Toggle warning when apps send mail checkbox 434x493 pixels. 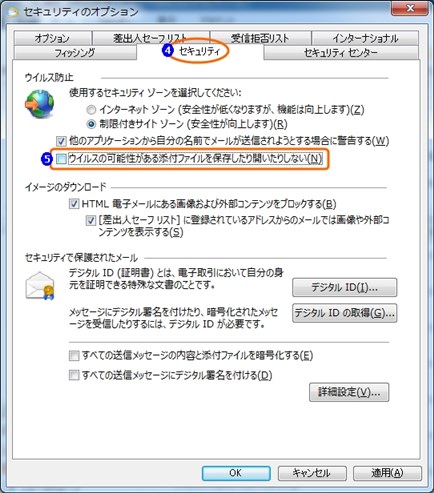[61, 141]
